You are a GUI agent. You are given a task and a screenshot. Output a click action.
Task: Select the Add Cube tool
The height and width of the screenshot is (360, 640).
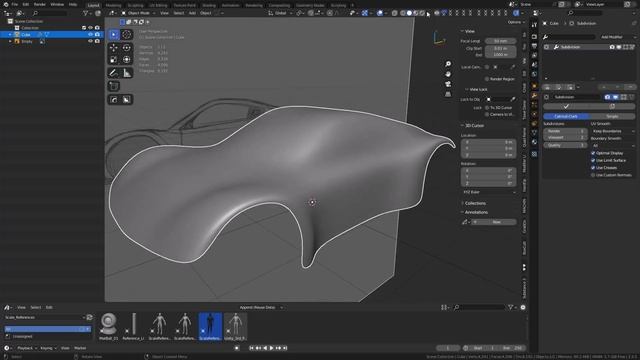point(114,86)
